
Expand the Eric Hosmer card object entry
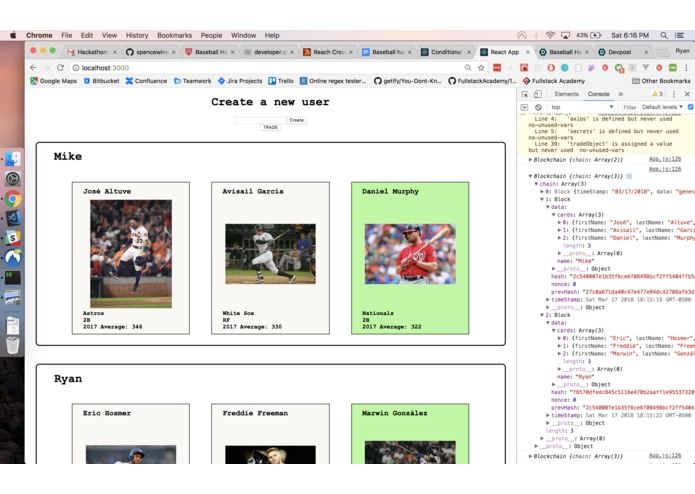(x=559, y=338)
